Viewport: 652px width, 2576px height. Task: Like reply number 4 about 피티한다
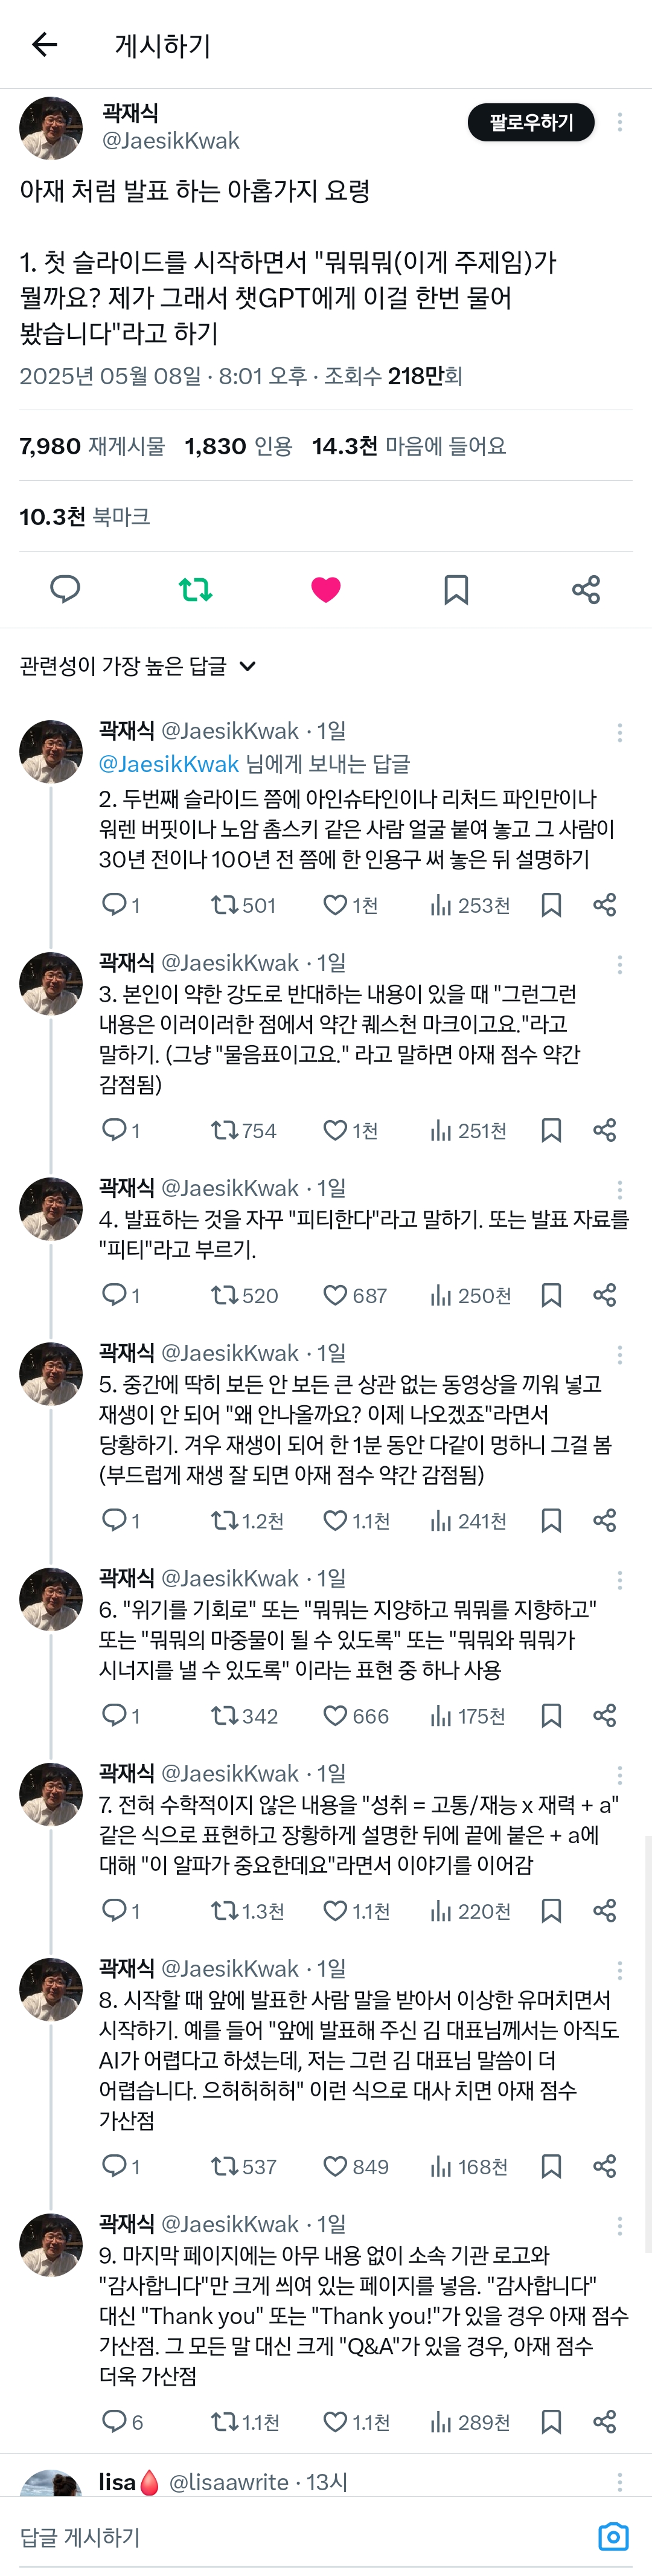coord(335,1295)
